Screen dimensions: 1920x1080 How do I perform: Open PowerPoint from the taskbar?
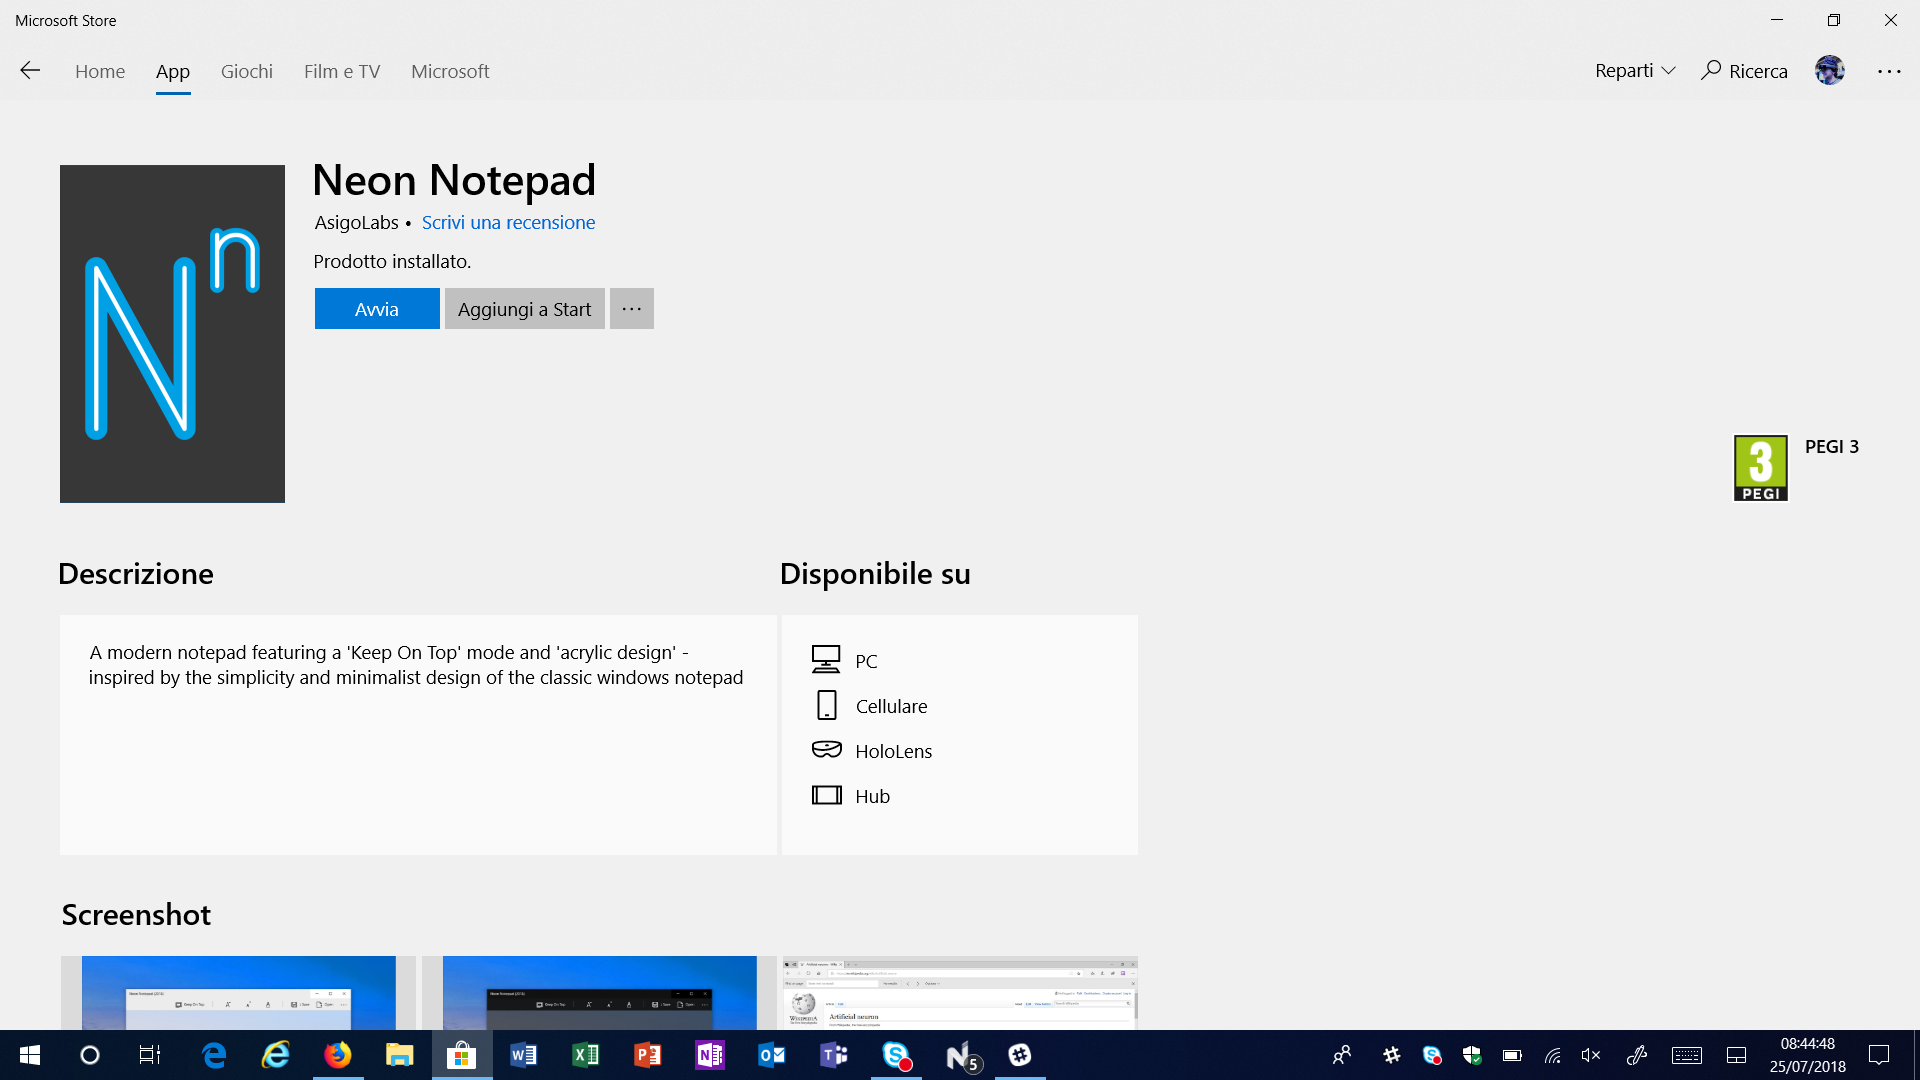tap(648, 1055)
